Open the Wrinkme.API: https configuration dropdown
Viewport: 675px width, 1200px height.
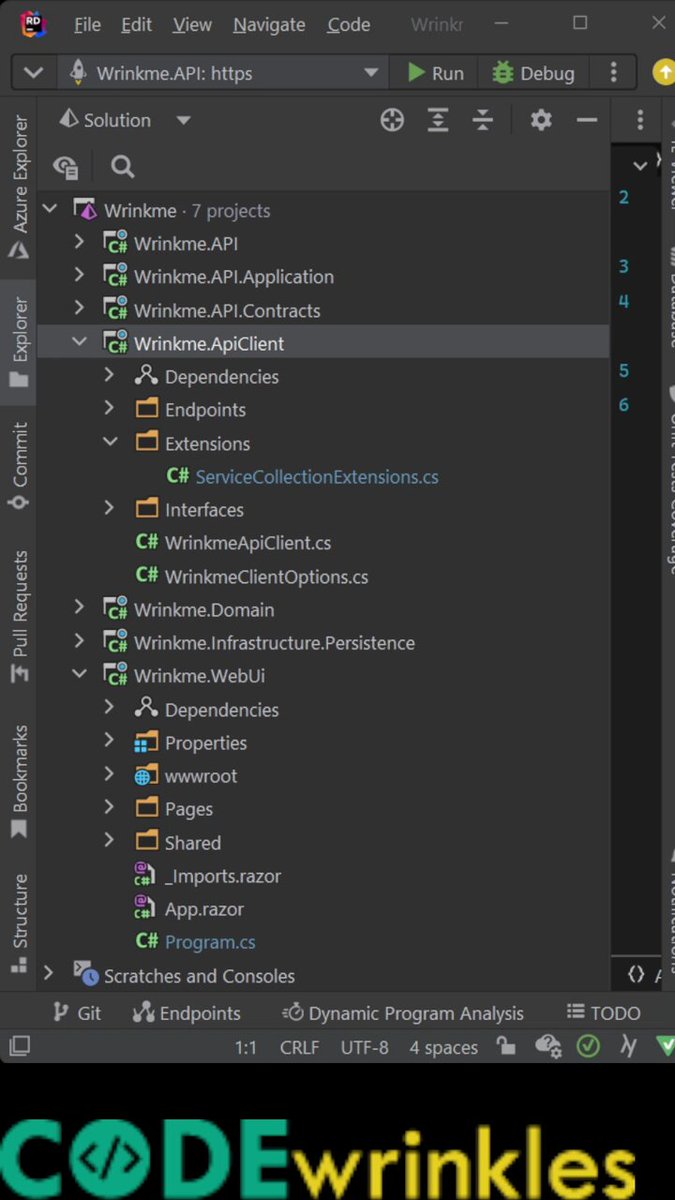pos(224,73)
